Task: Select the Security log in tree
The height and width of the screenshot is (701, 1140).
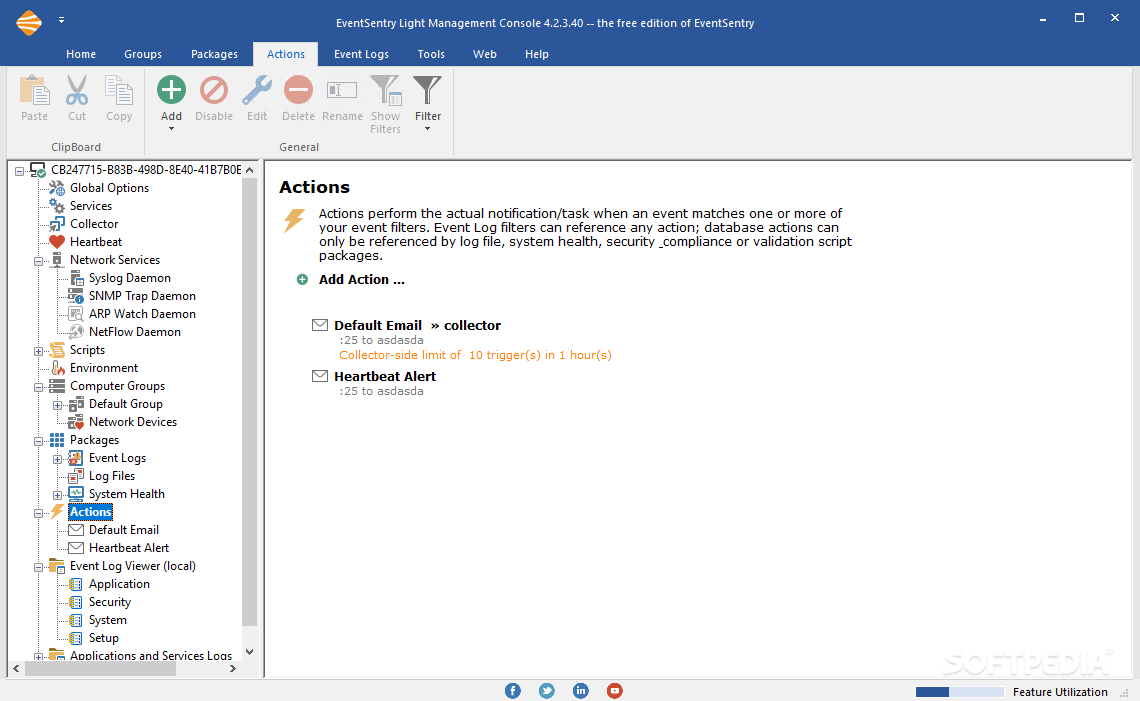Action: coord(110,602)
